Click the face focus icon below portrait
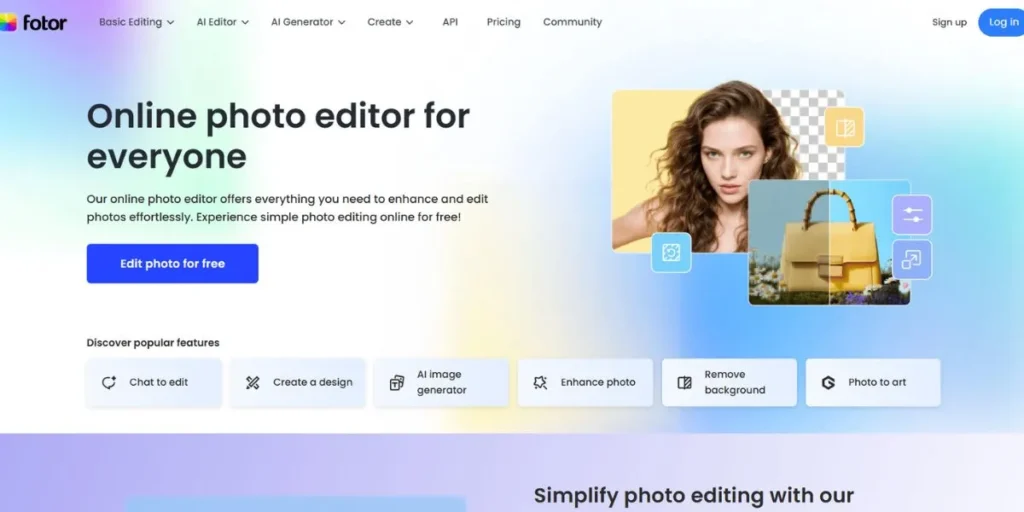Image resolution: width=1024 pixels, height=512 pixels. point(671,253)
